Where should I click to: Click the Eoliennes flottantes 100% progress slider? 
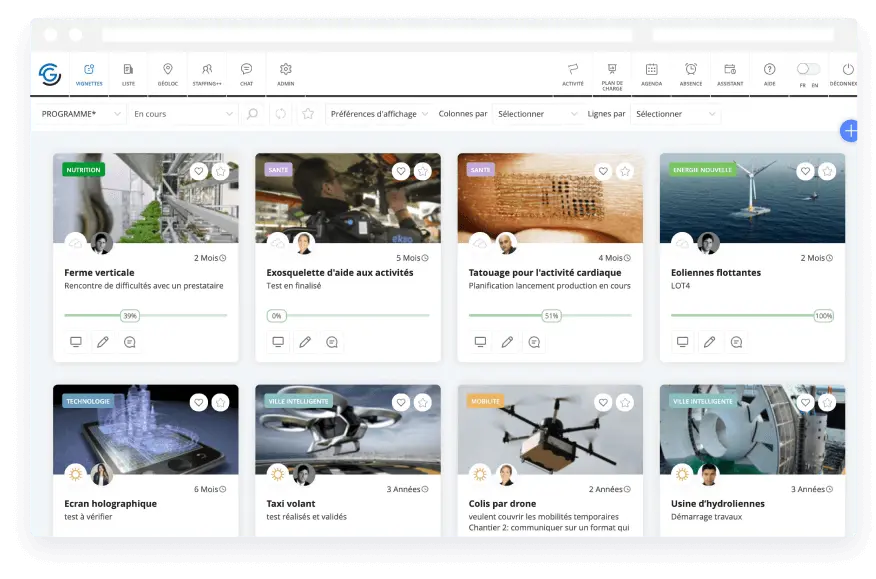point(823,316)
